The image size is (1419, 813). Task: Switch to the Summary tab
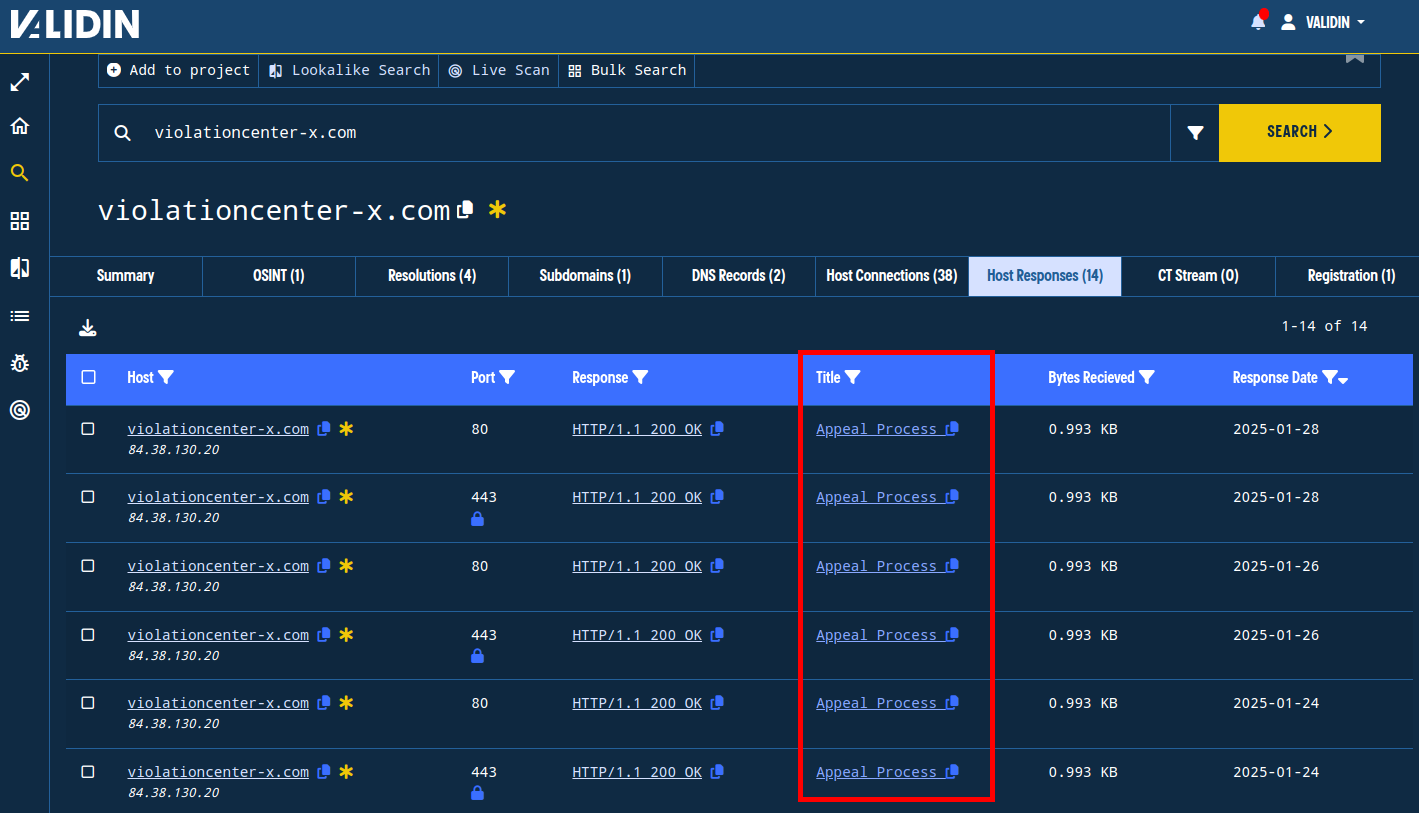click(125, 276)
